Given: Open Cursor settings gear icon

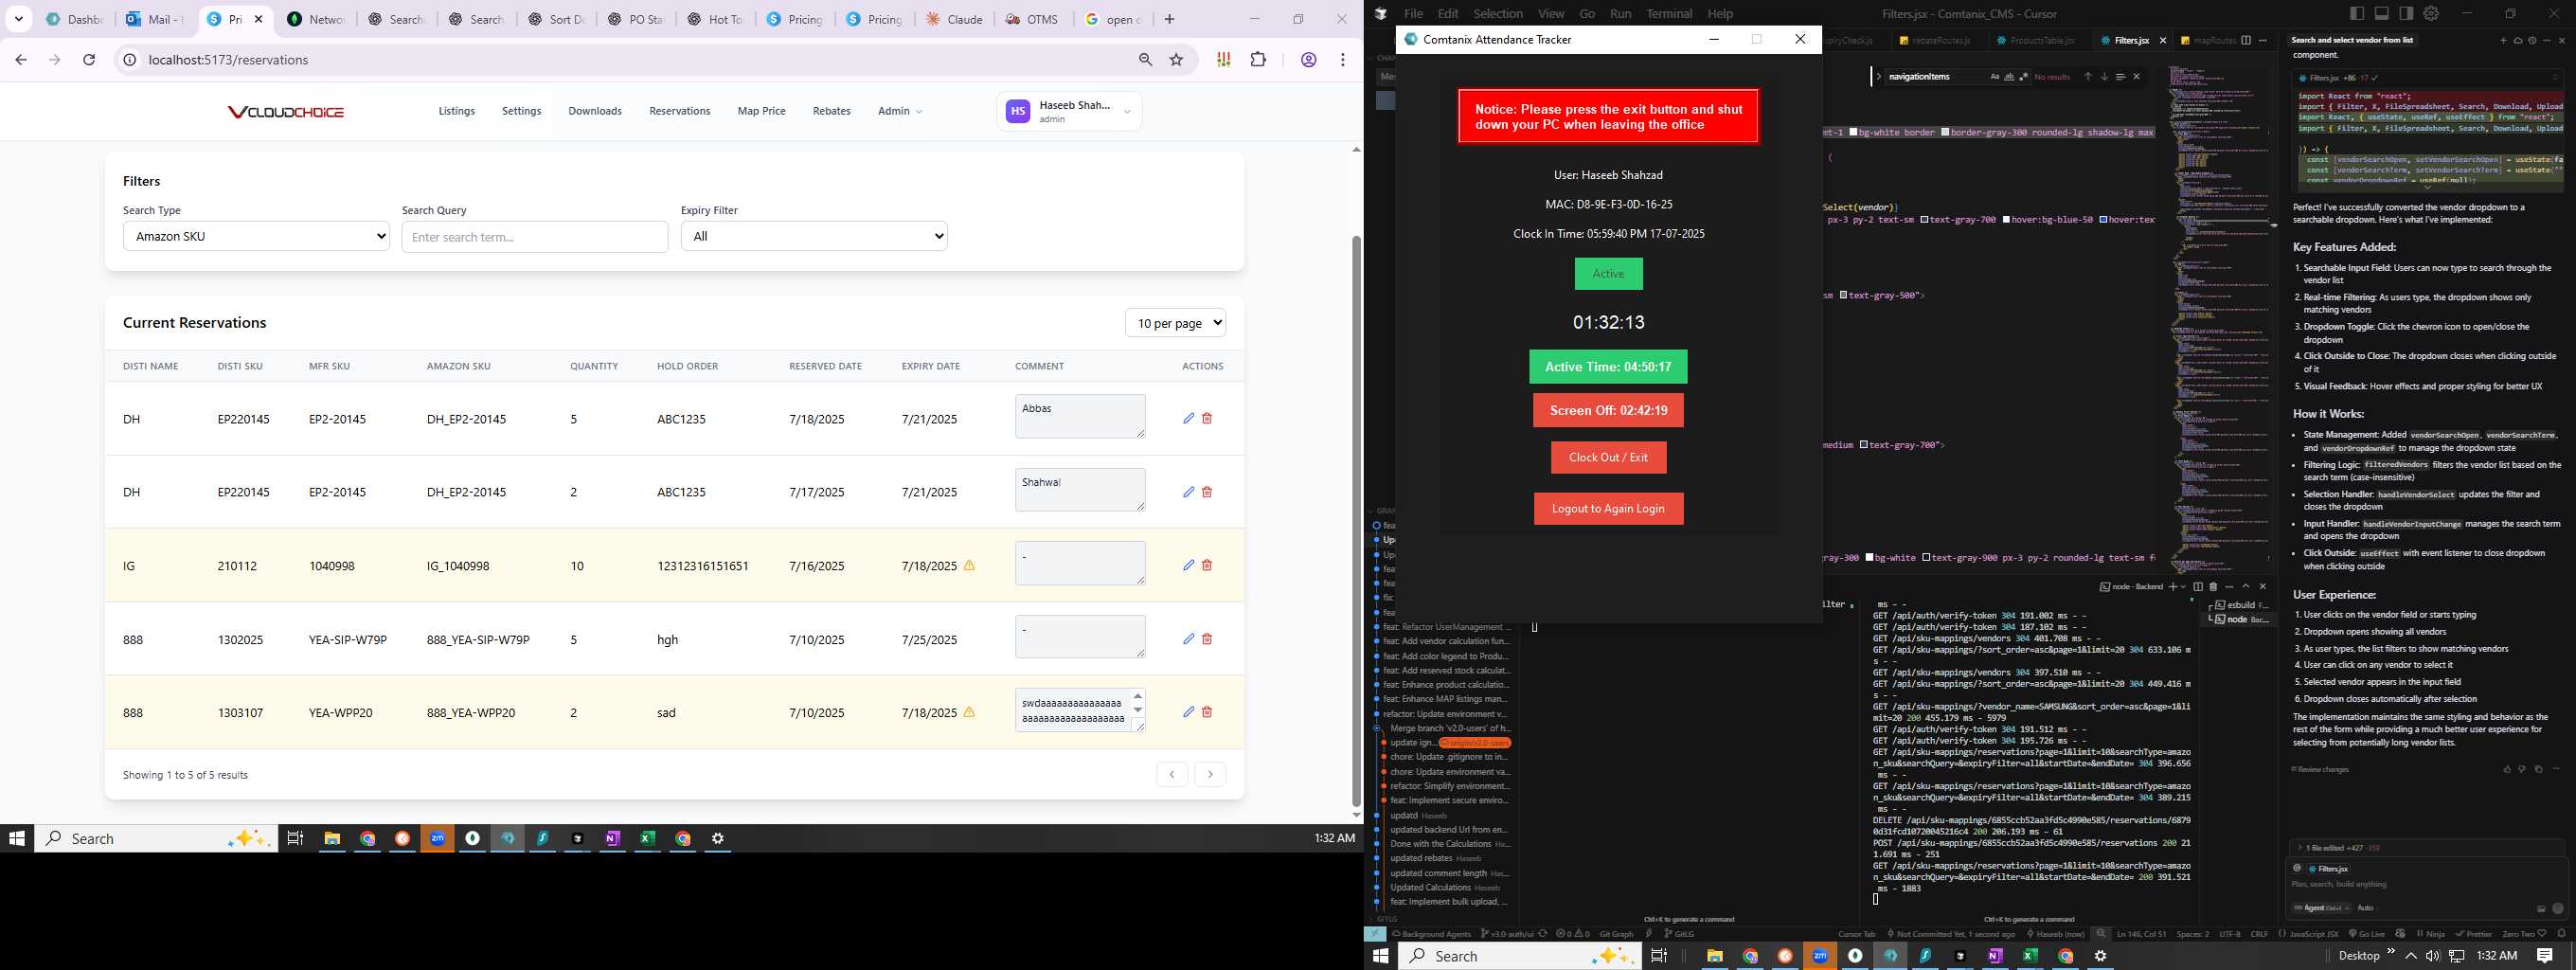Looking at the screenshot, I should click(x=2431, y=13).
